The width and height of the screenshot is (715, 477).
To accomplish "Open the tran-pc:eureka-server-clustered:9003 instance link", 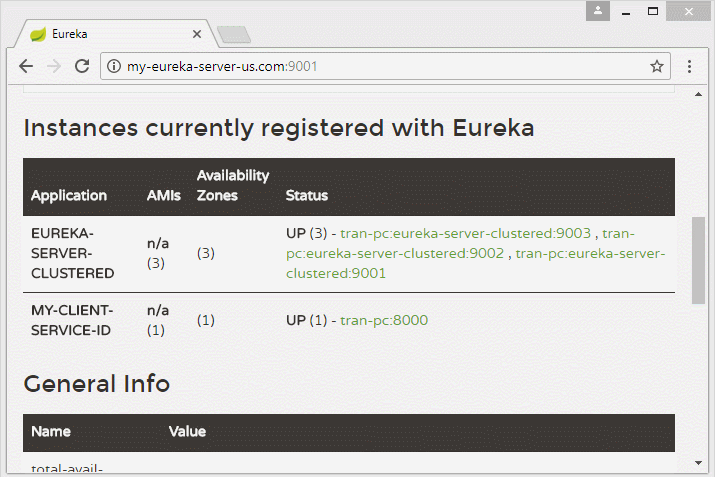I will coord(466,233).
